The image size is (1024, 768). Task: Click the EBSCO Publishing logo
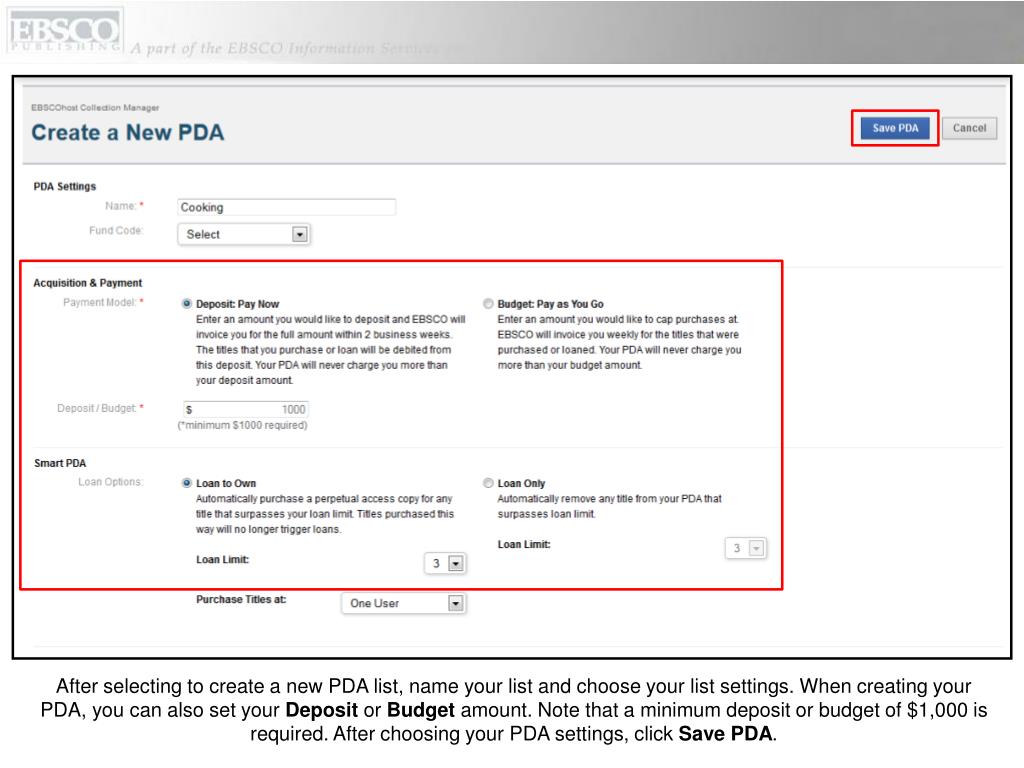[64, 31]
